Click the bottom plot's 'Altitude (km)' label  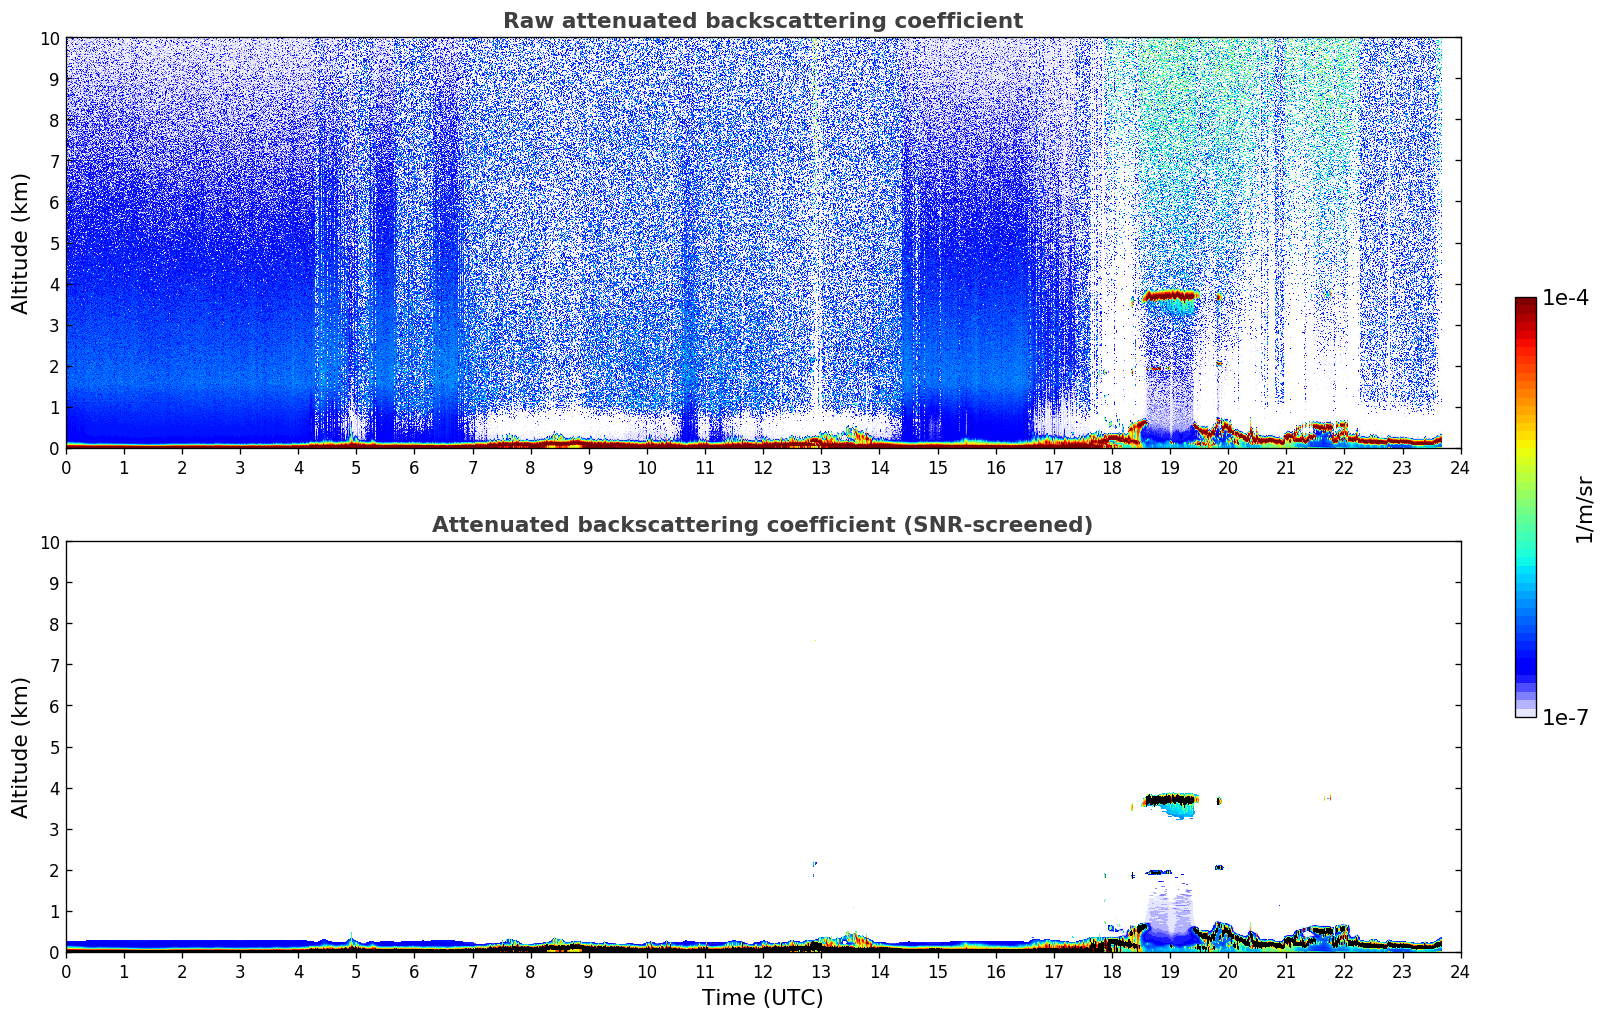21,747
